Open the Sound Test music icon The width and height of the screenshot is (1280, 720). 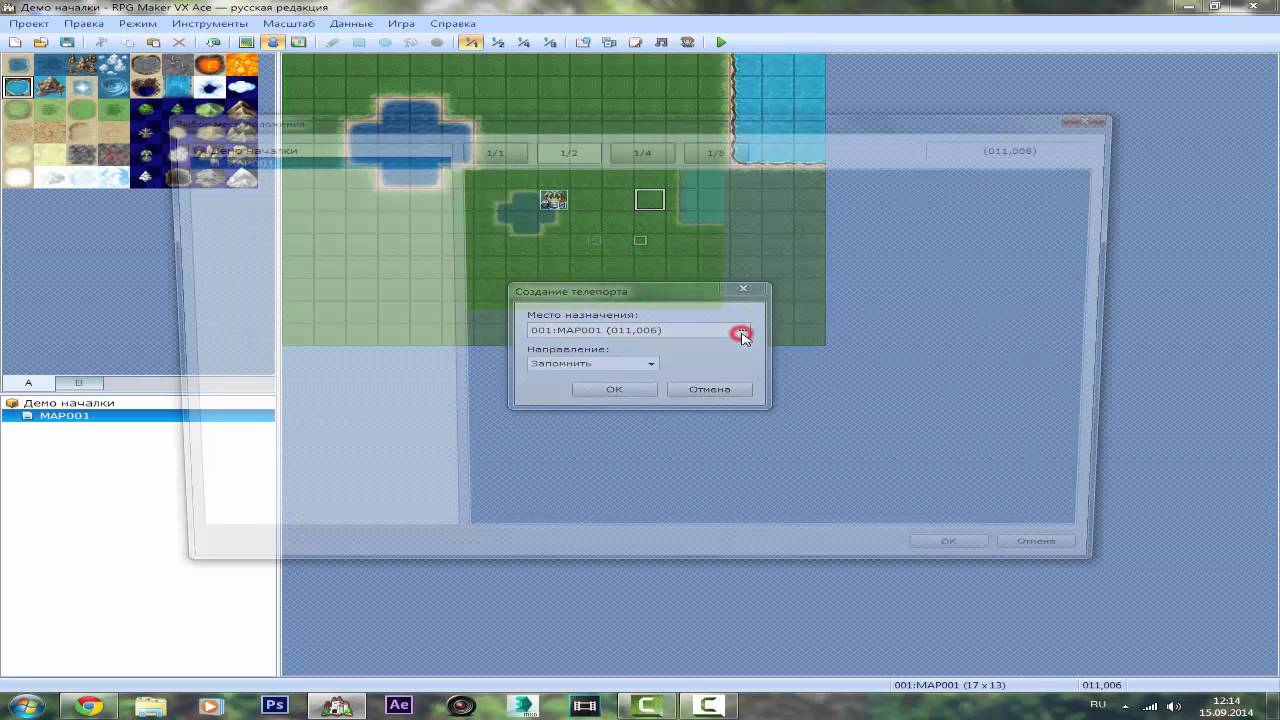click(x=661, y=42)
